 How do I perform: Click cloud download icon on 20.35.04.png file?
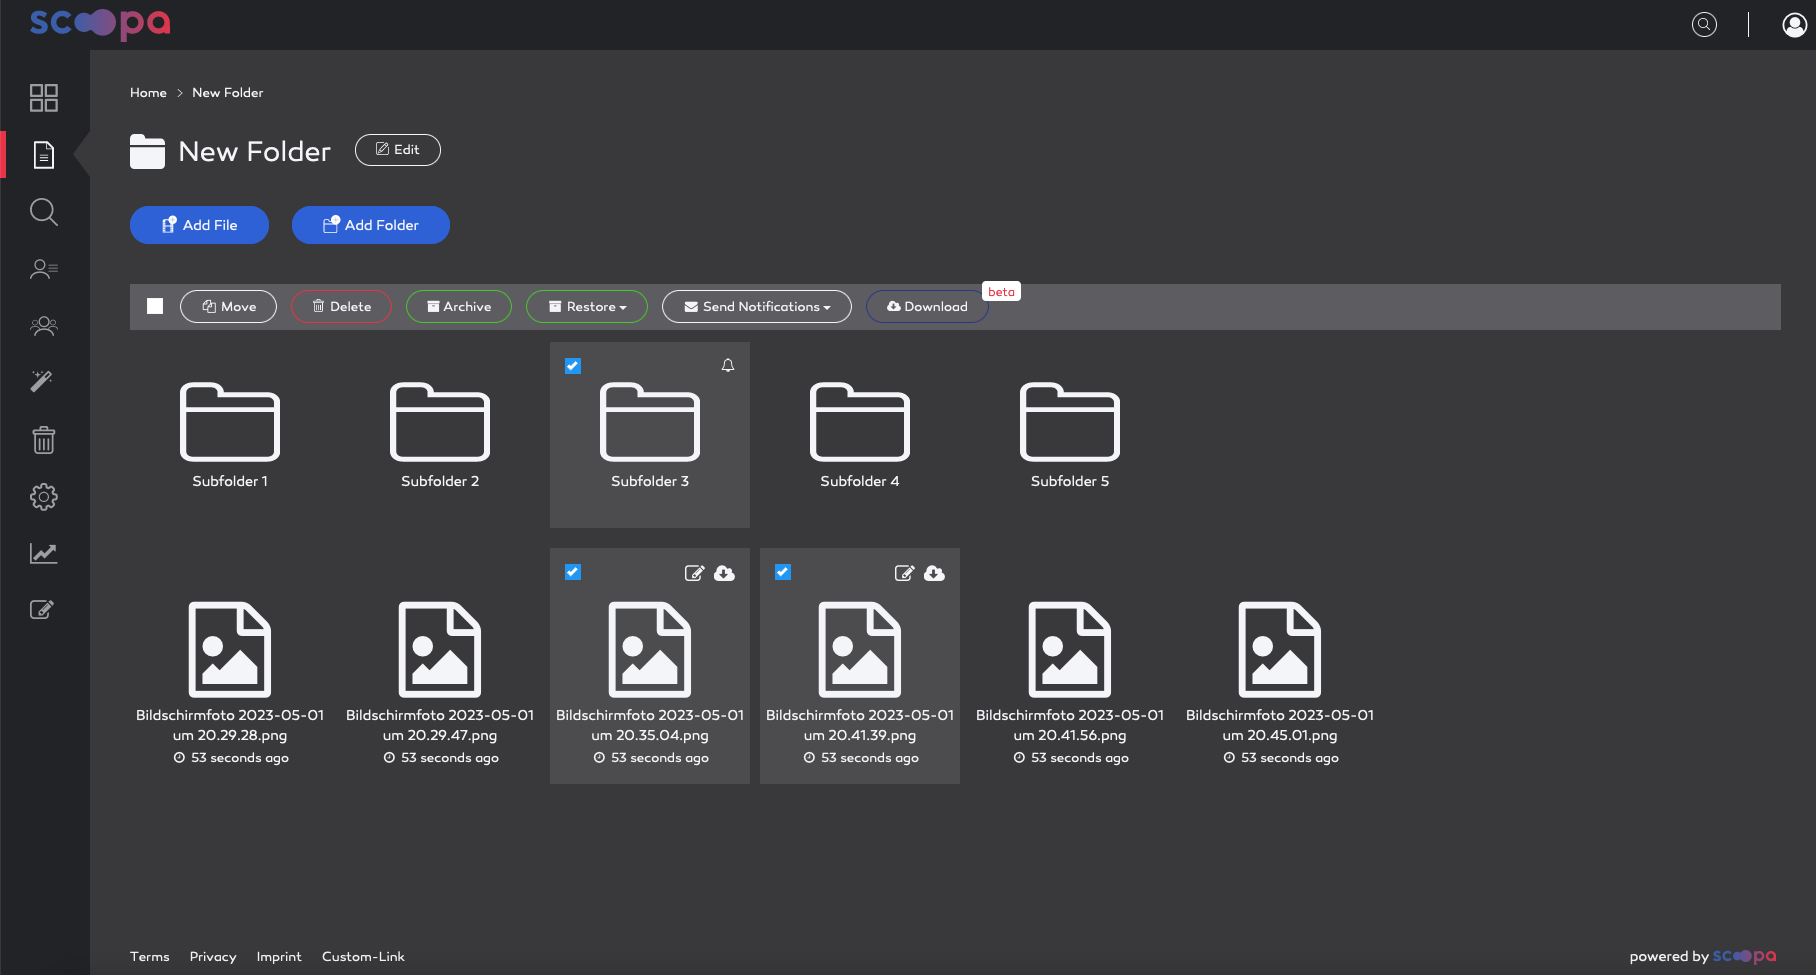[725, 573]
